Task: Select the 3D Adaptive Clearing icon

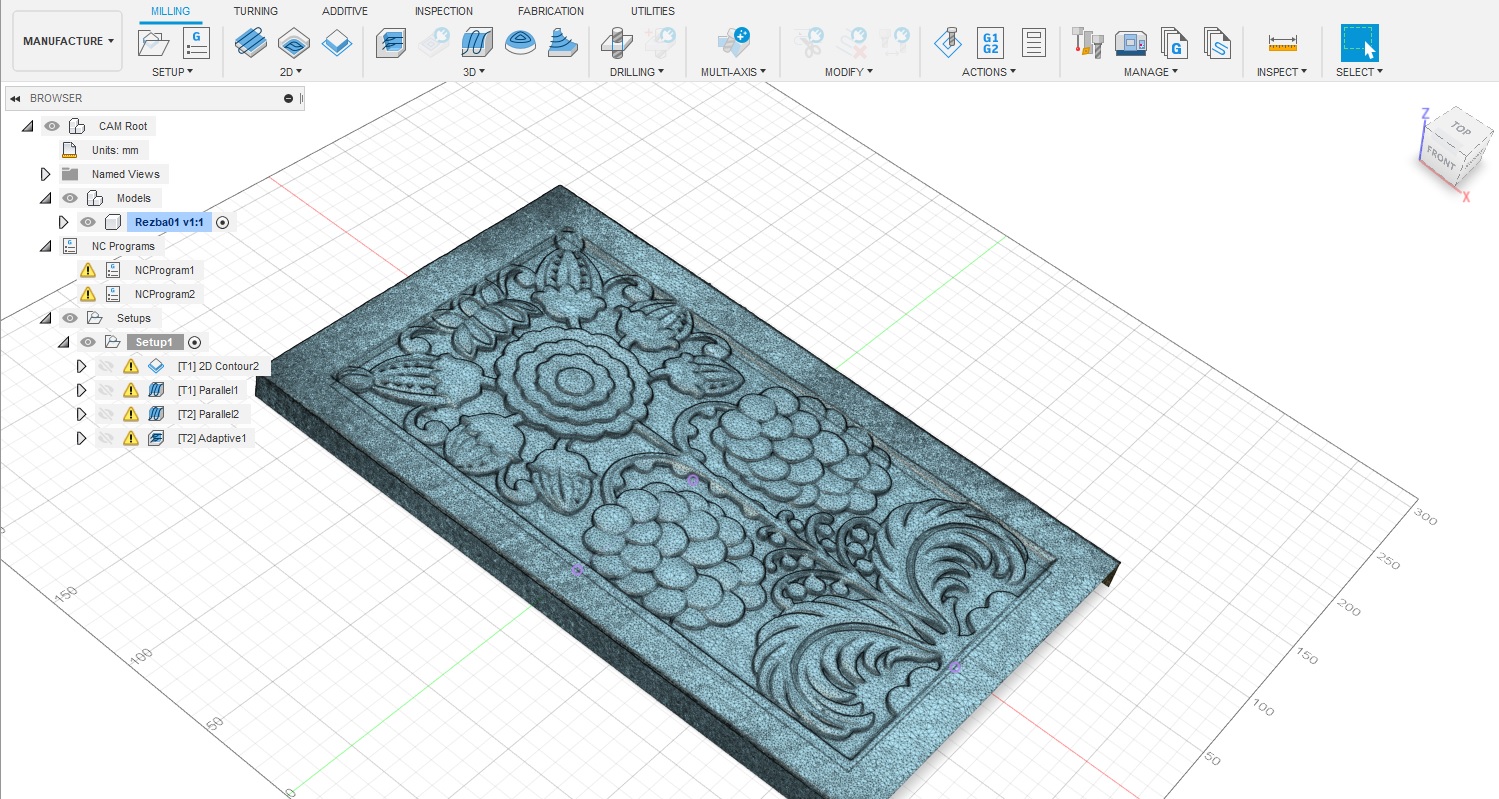Action: 391,43
